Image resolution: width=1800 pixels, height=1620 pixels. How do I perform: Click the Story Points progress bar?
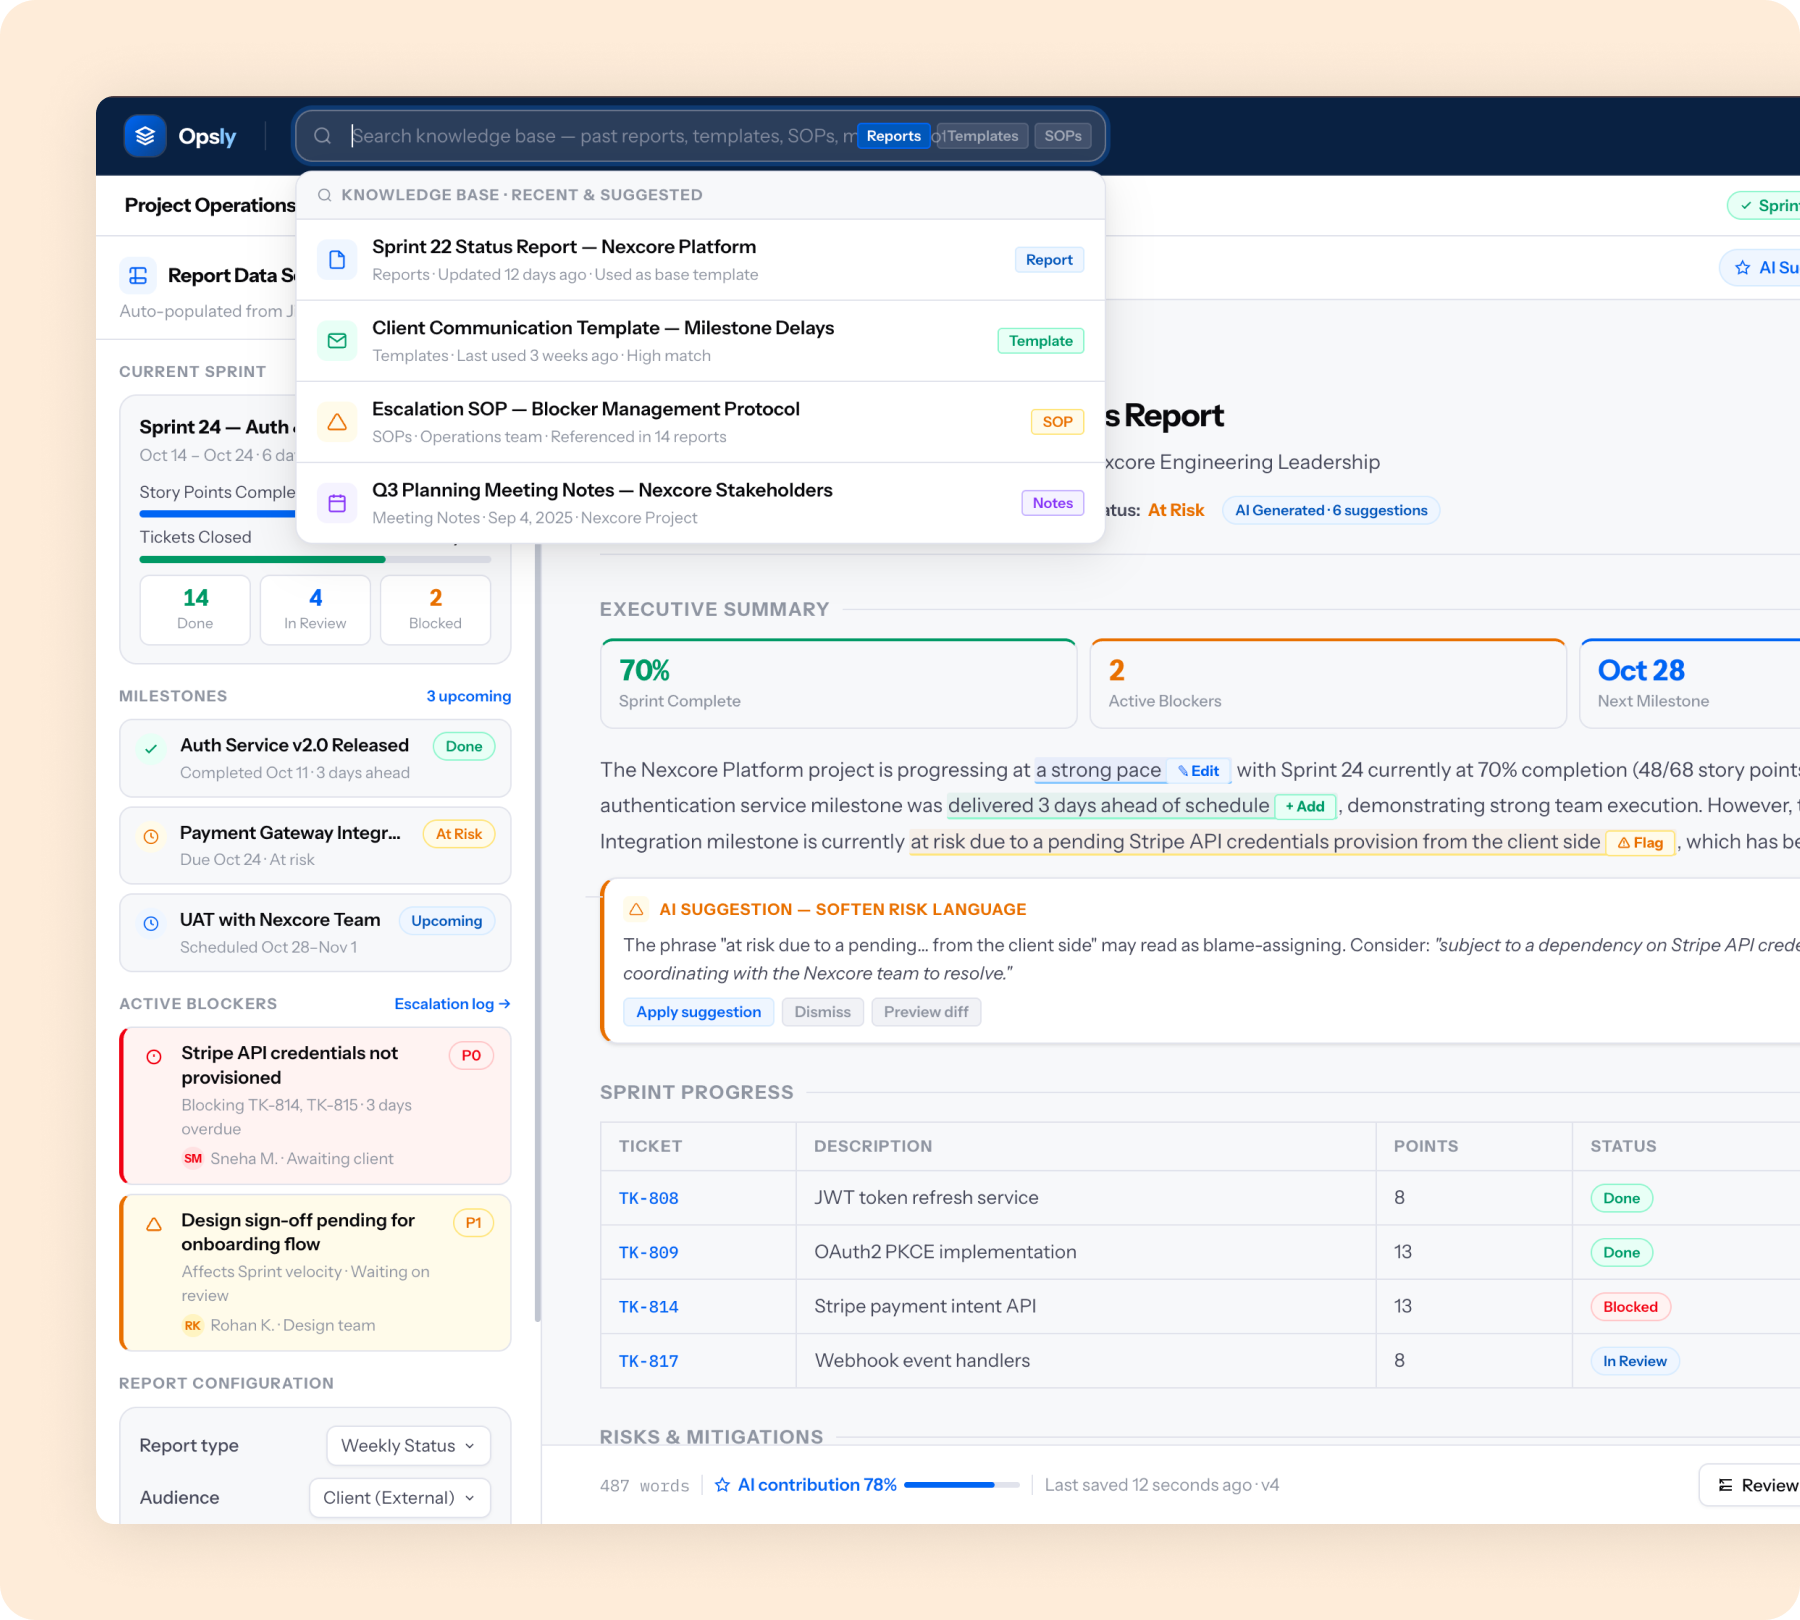click(218, 514)
